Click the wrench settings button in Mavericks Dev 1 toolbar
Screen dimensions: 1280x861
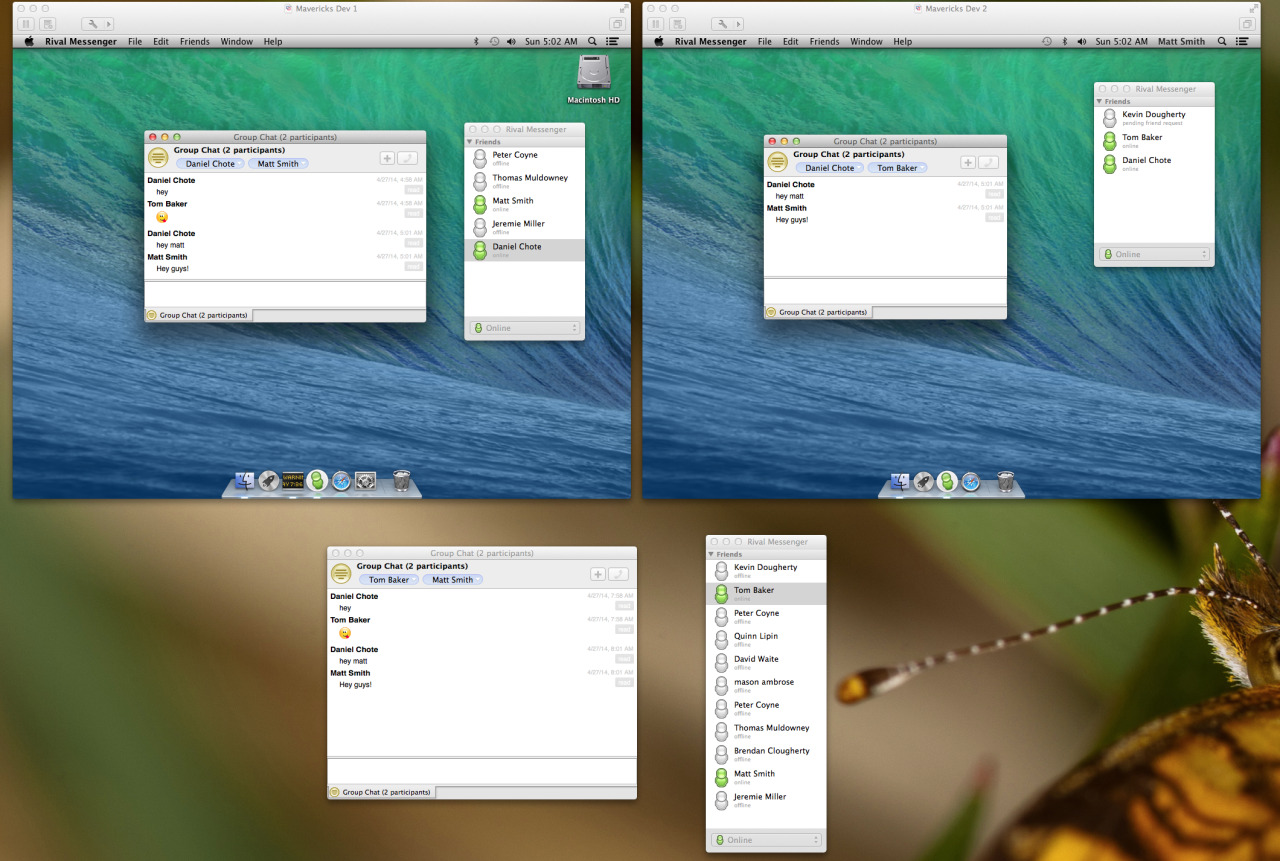tap(91, 24)
